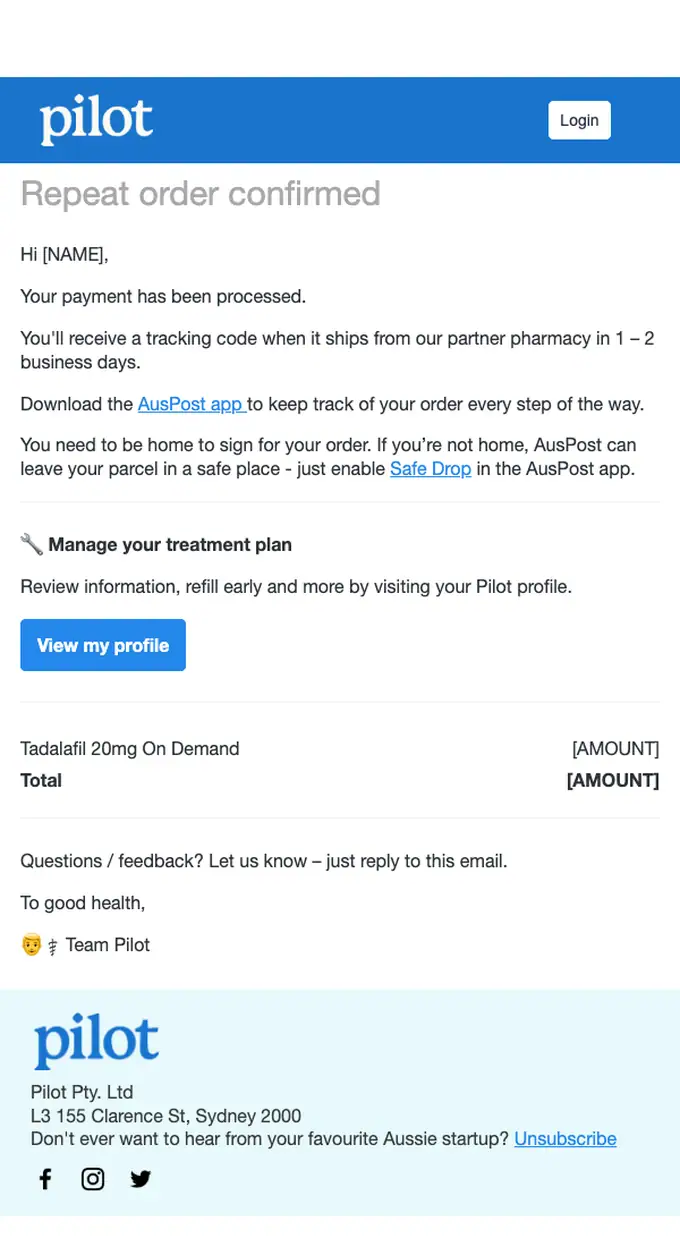Viewport: 680px width, 1238px height.
Task: Open the Safe Drop link
Action: [x=430, y=468]
